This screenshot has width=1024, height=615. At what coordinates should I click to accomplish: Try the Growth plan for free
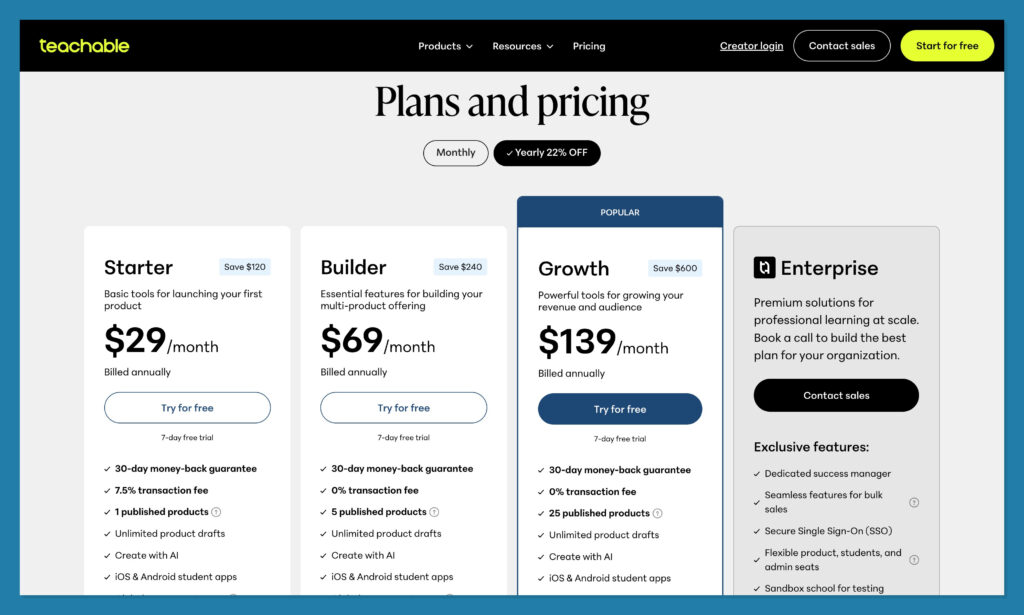(620, 409)
